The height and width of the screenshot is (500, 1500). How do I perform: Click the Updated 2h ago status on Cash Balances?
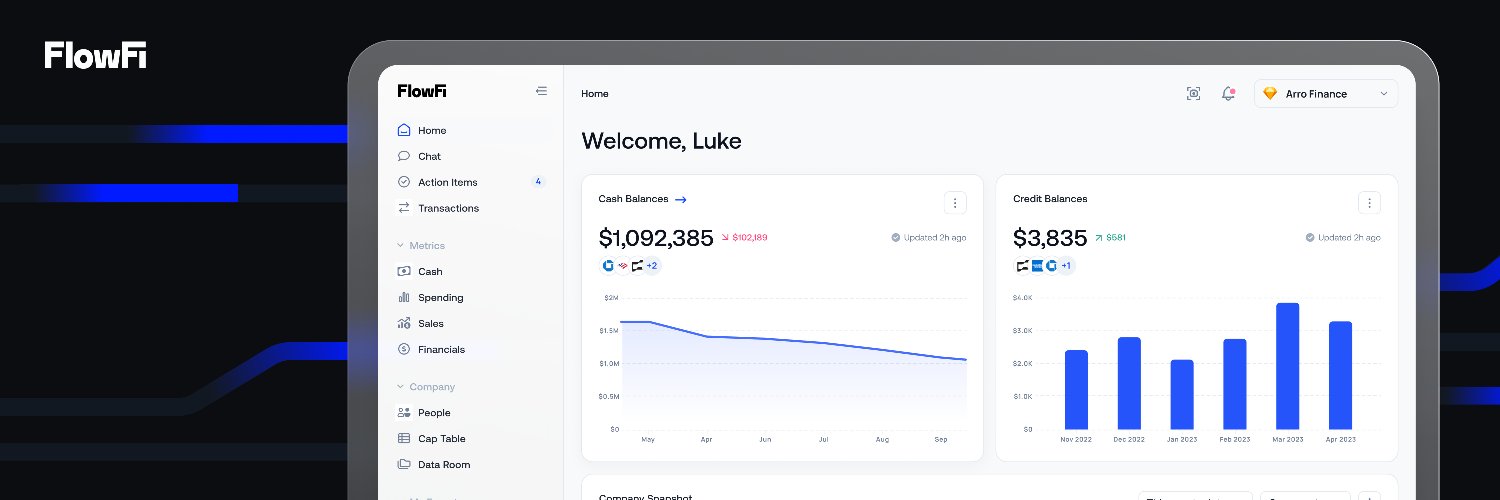(x=929, y=238)
